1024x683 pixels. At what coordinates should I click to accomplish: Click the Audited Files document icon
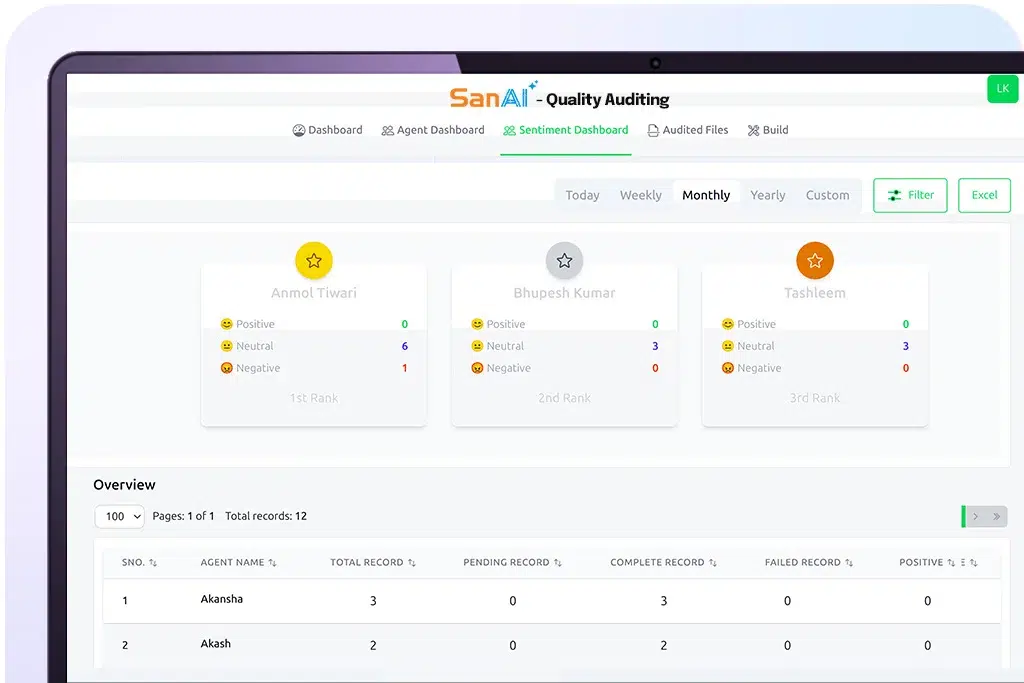653,131
